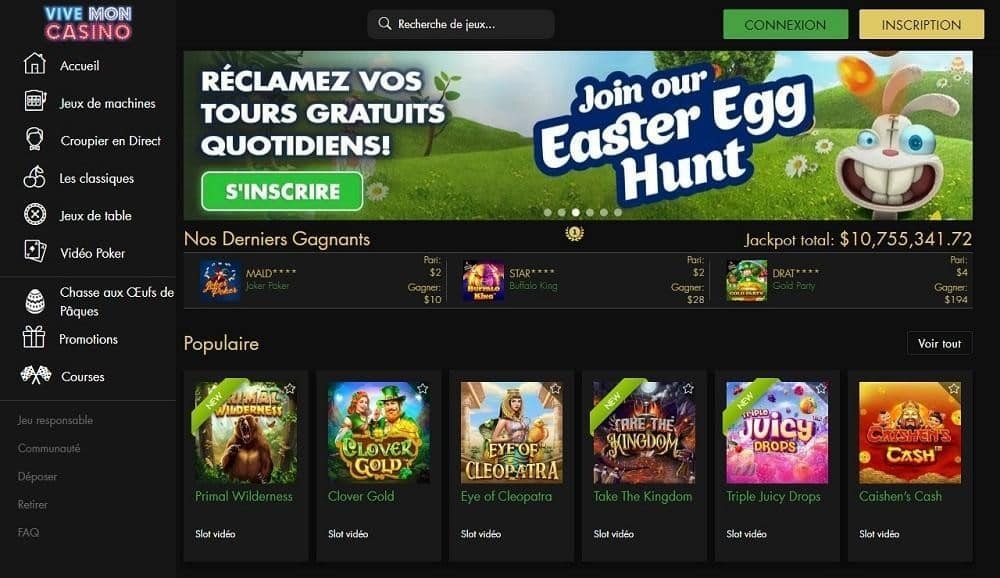Toggle favorite star on Primal Wilderness

click(x=290, y=389)
